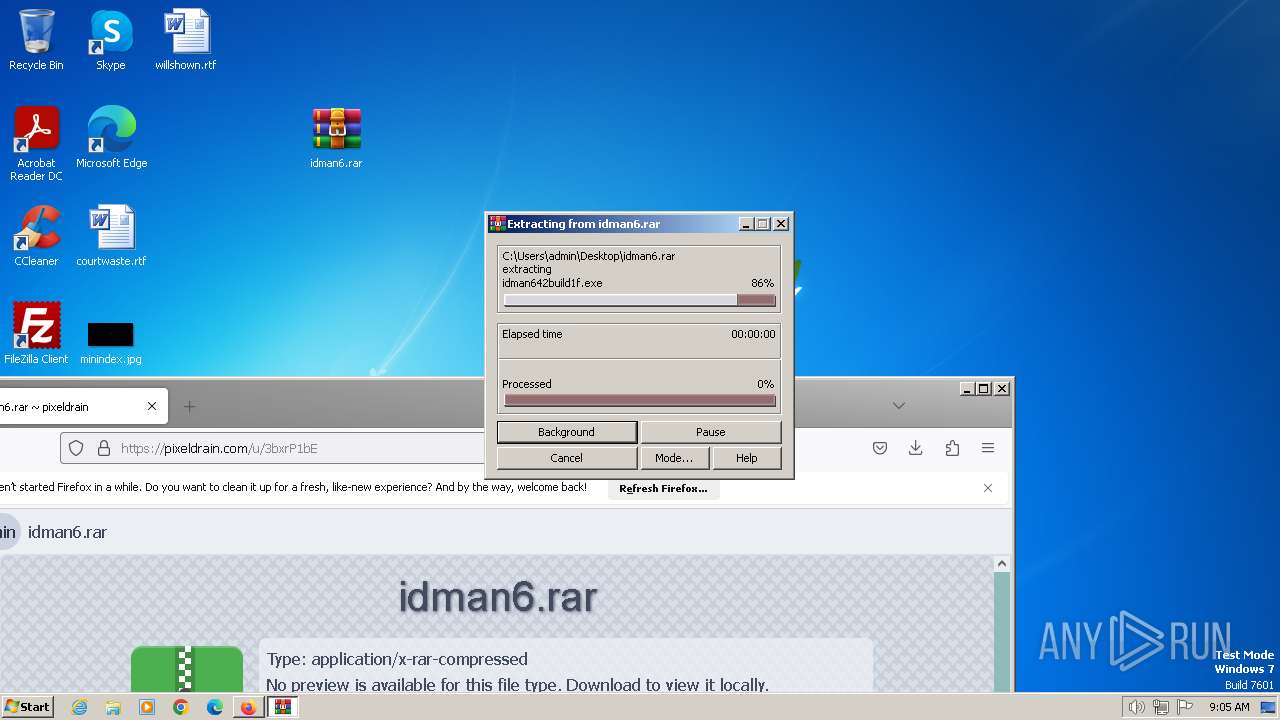Select Microsoft Edge desktop shortcut
Viewport: 1280px width, 720px height.
(x=111, y=138)
